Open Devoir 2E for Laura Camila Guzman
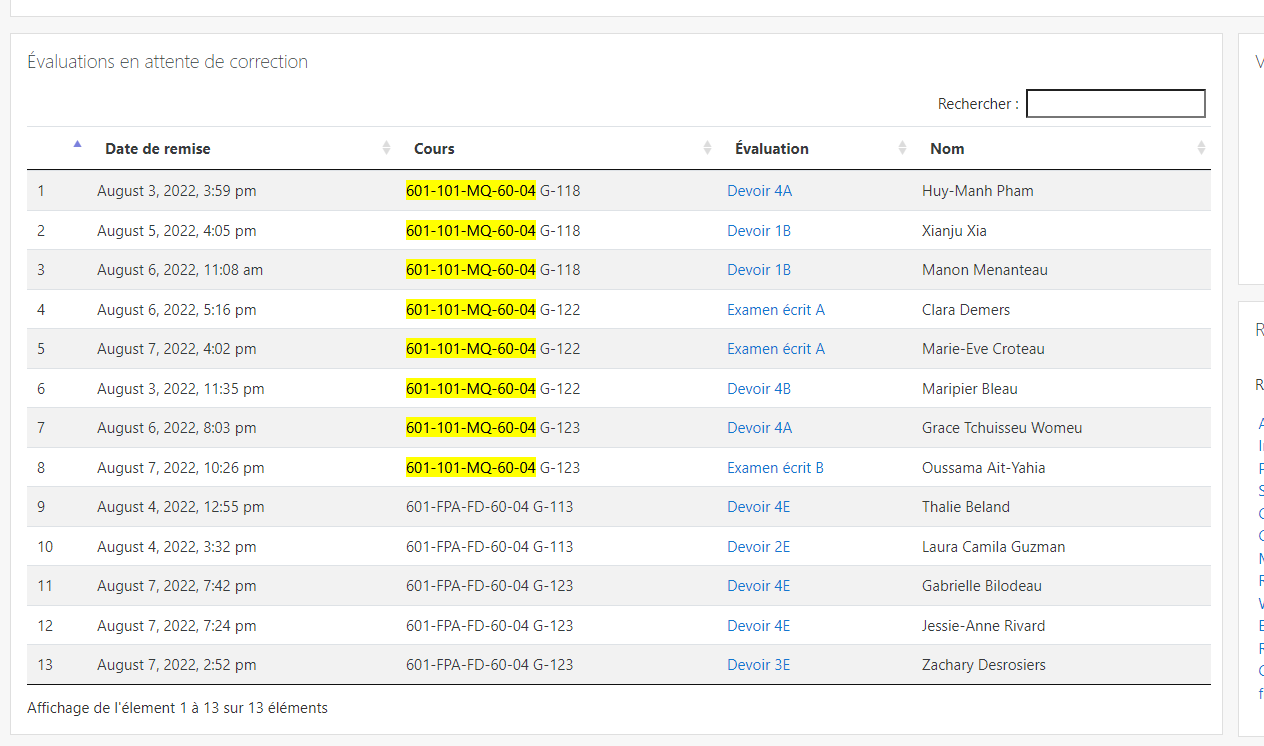 pos(758,546)
